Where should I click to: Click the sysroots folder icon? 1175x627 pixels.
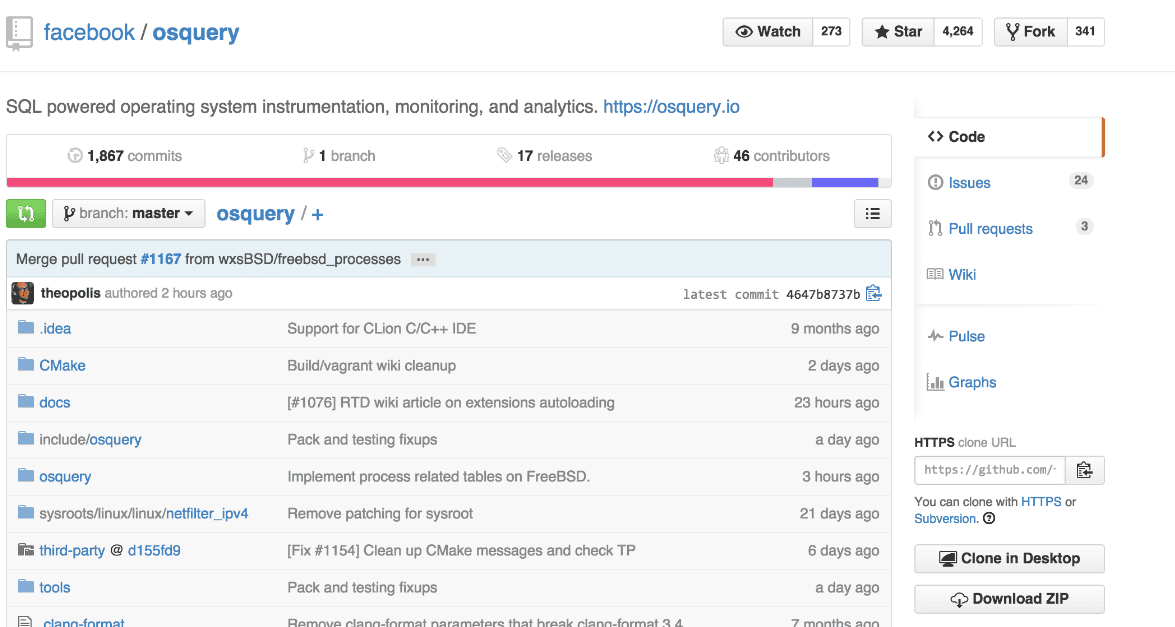point(26,512)
